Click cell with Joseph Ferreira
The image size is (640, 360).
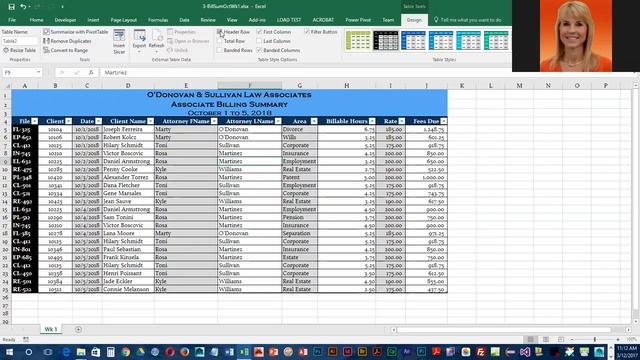(128, 129)
